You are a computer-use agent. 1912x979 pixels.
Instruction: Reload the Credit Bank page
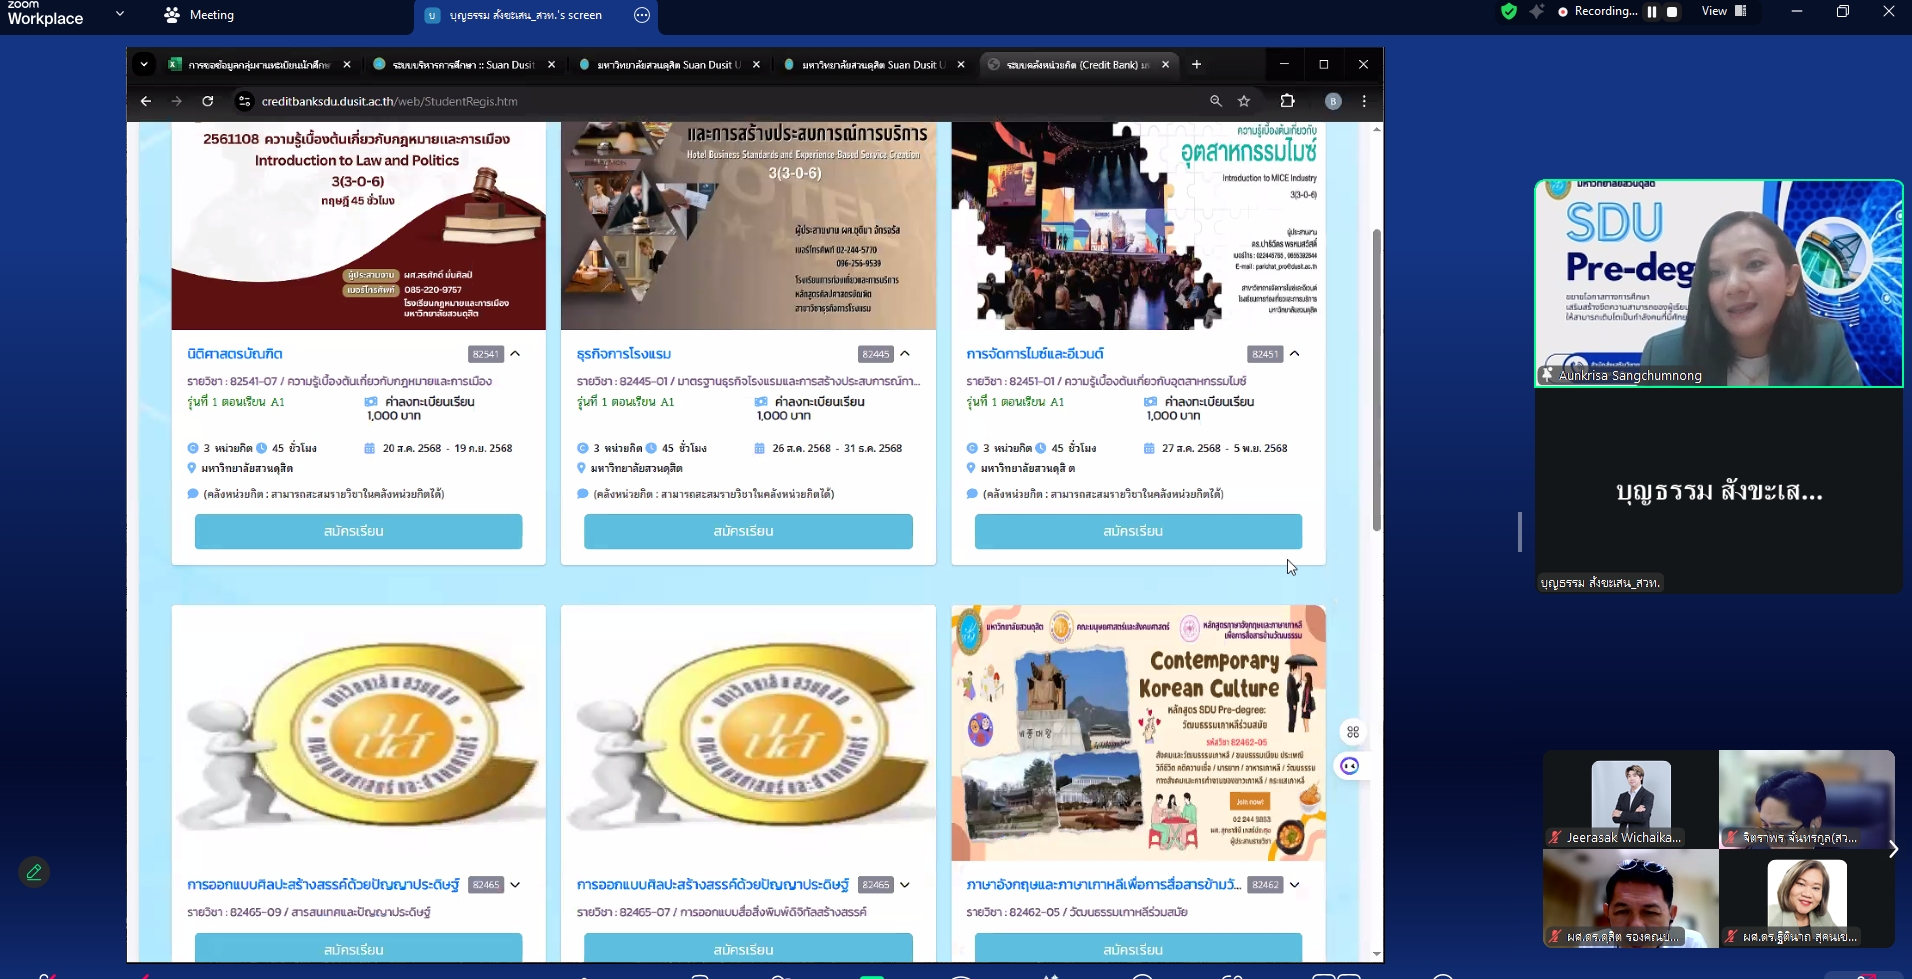tap(208, 101)
